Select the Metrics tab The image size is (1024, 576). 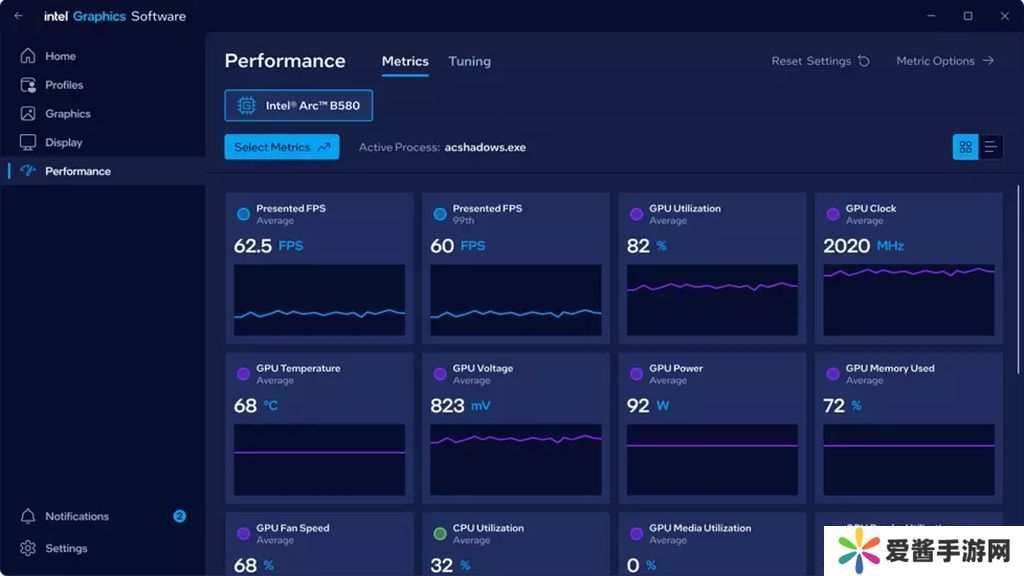pos(405,61)
